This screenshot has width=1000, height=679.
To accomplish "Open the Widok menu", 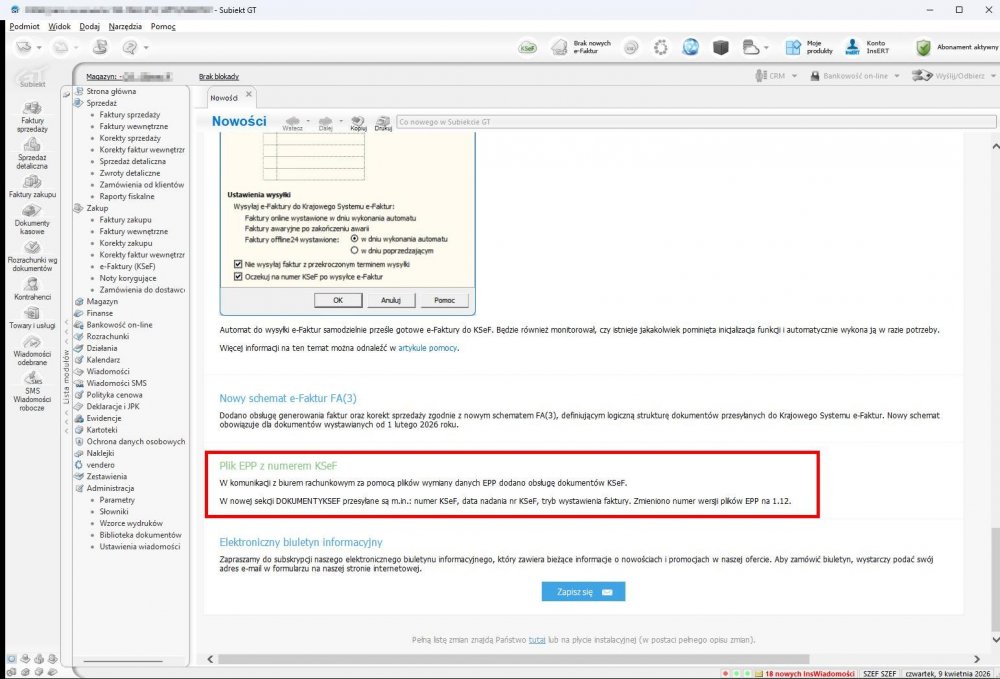I will (x=59, y=27).
